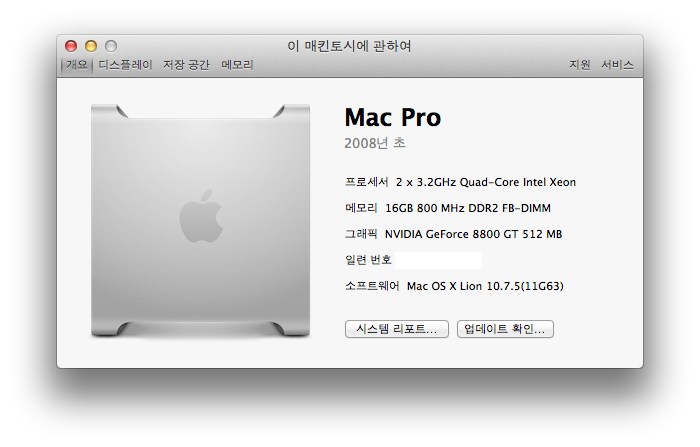Show the 메모리 tab
This screenshot has height=447, width=700.
[x=237, y=65]
